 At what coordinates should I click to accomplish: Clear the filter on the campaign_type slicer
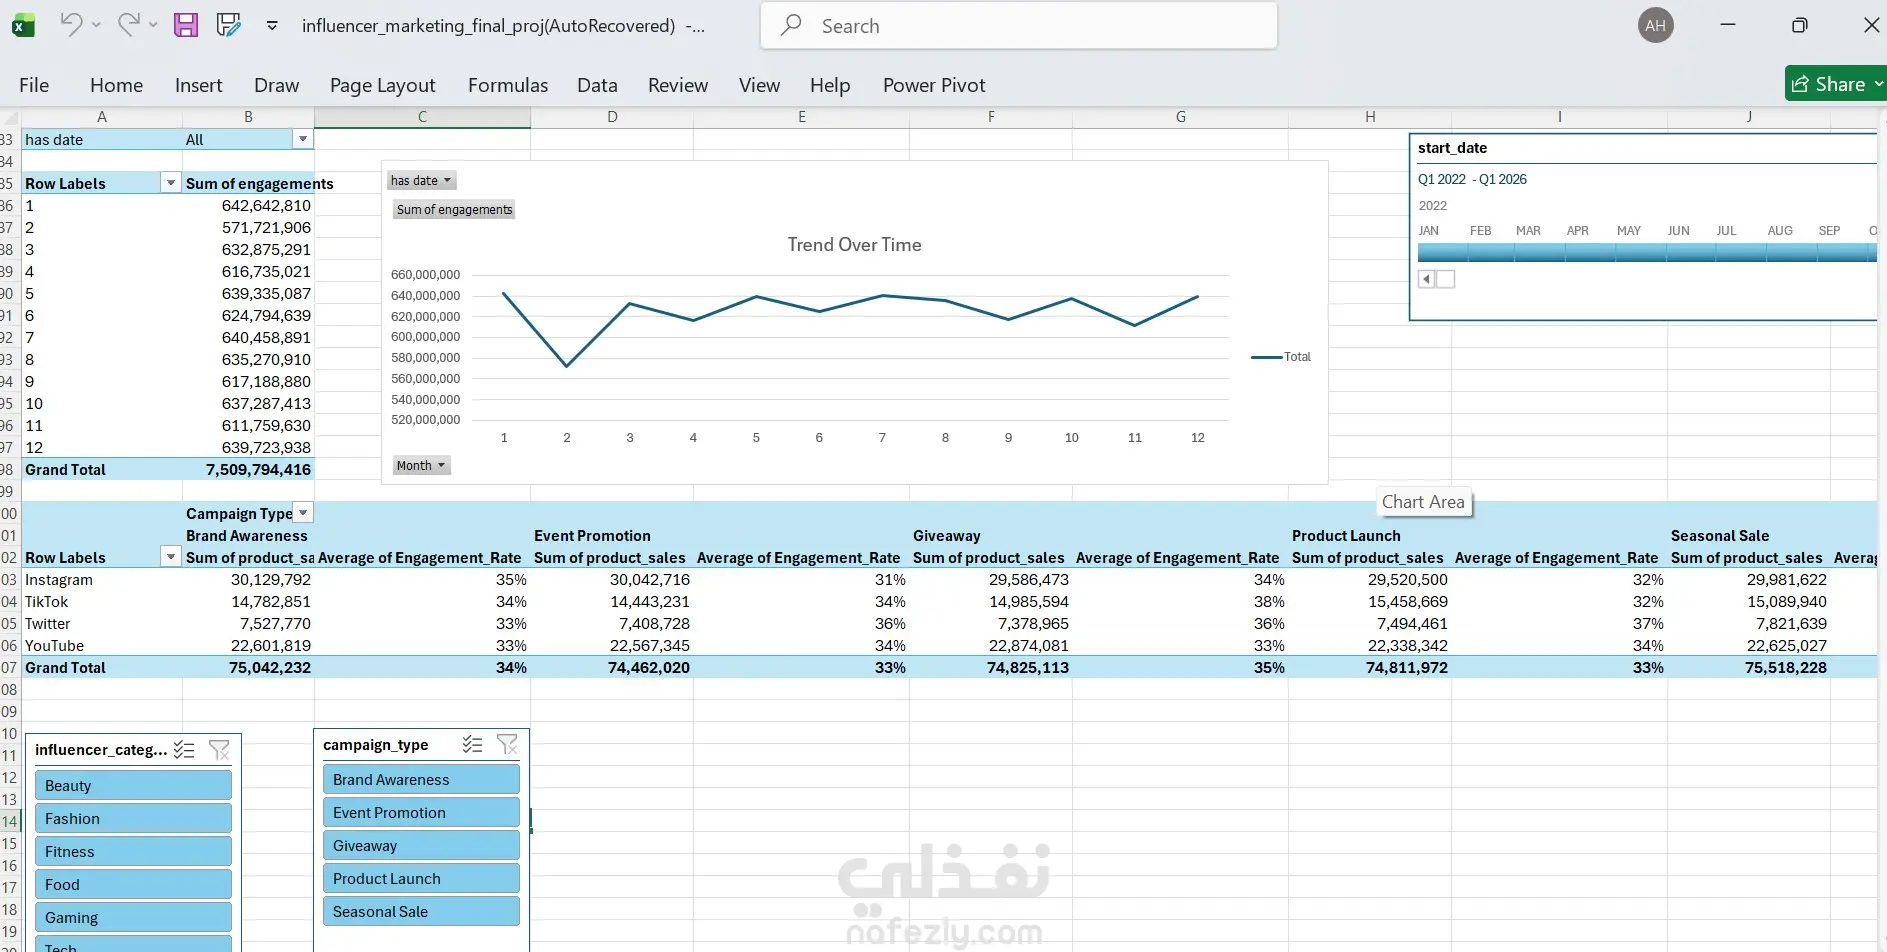pos(508,745)
